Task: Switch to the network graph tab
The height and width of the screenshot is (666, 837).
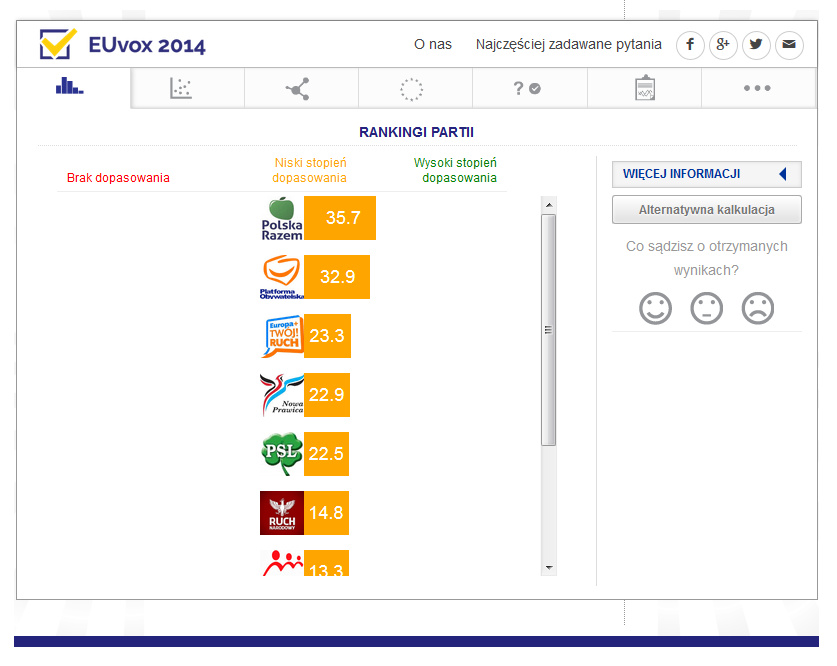Action: click(x=302, y=88)
